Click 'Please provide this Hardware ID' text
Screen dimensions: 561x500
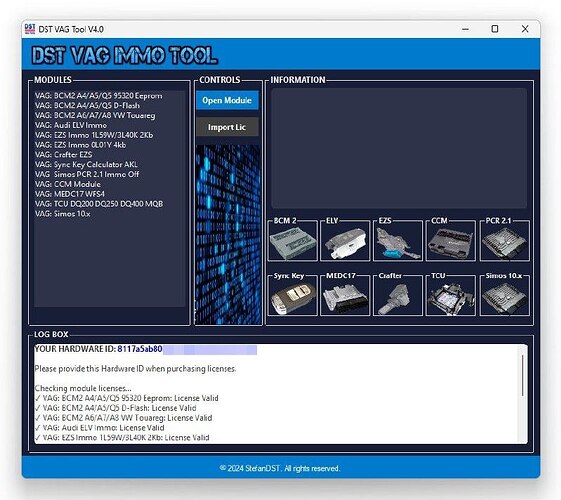click(x=135, y=369)
